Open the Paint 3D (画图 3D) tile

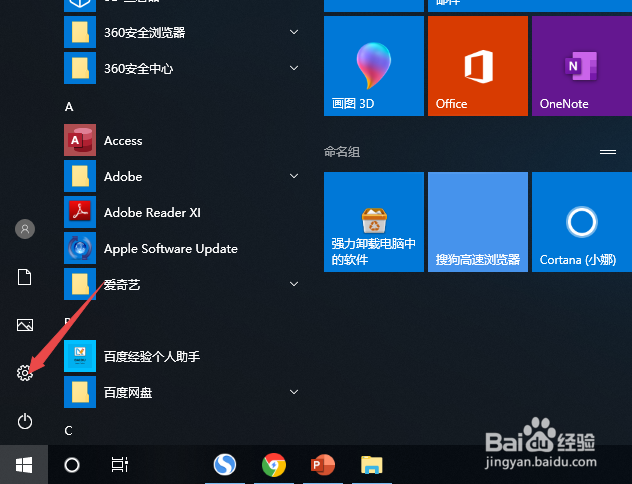coord(374,66)
